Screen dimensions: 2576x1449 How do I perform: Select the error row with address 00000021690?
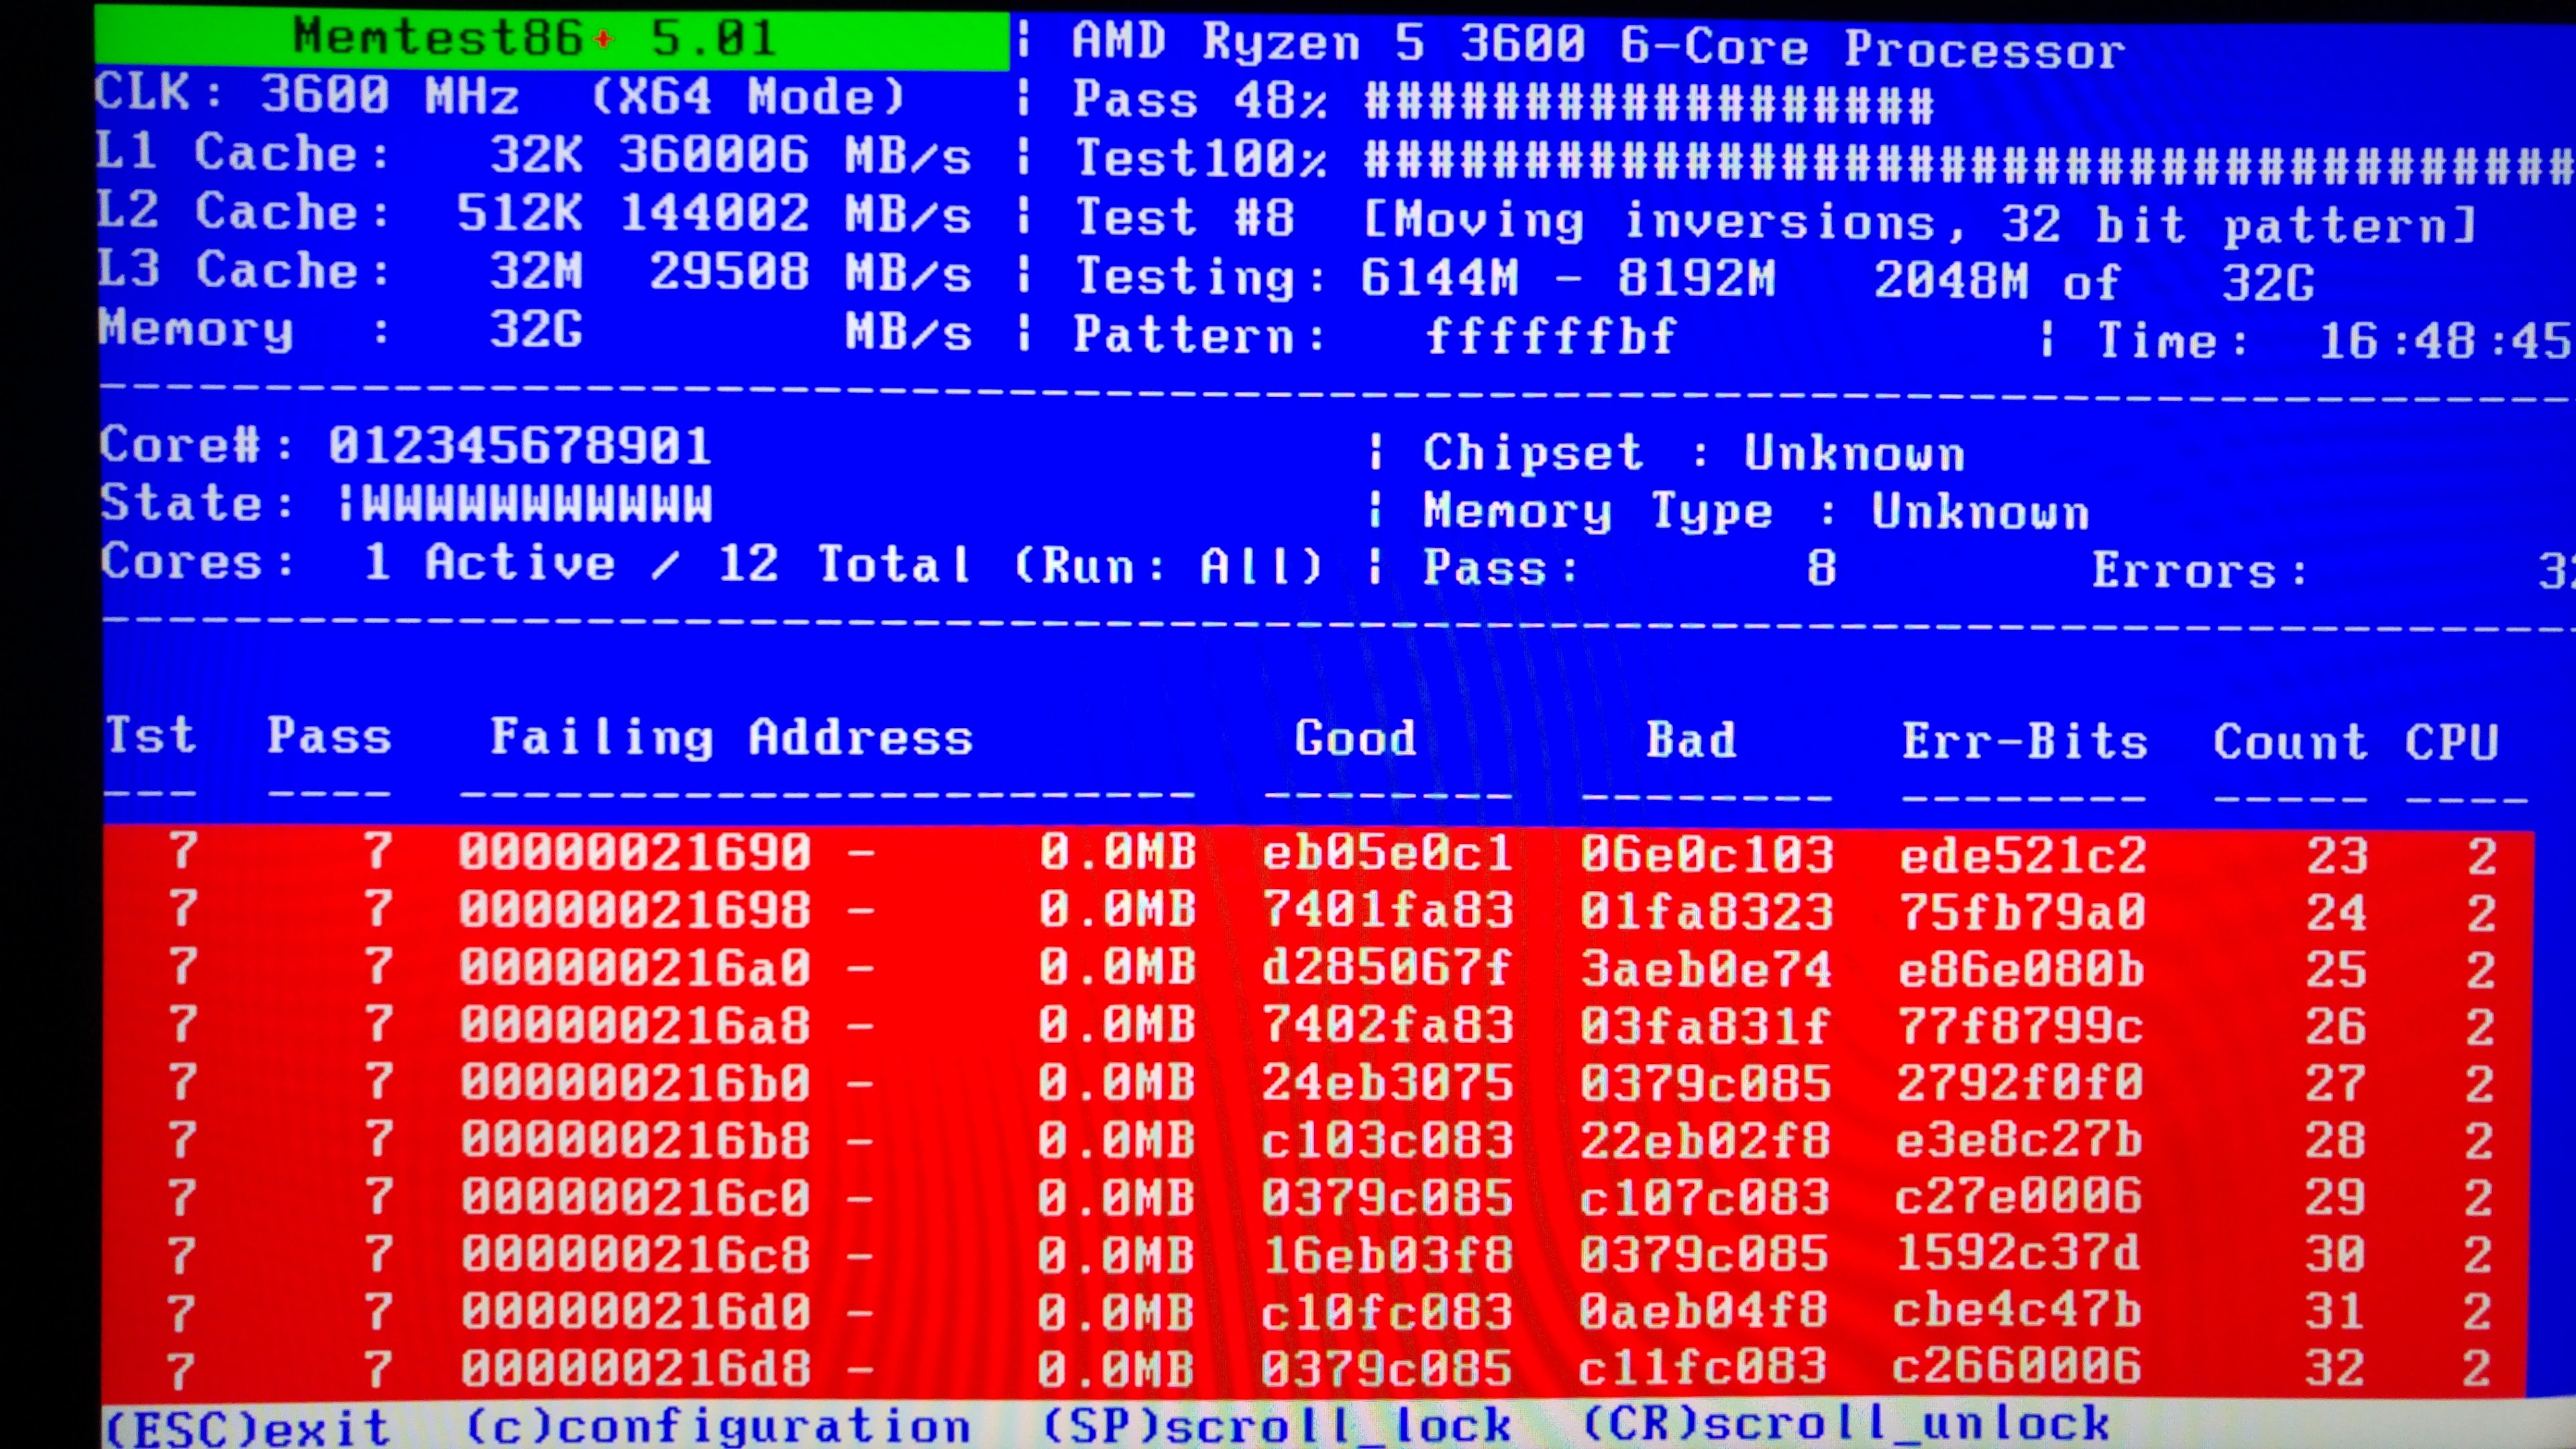click(634, 853)
